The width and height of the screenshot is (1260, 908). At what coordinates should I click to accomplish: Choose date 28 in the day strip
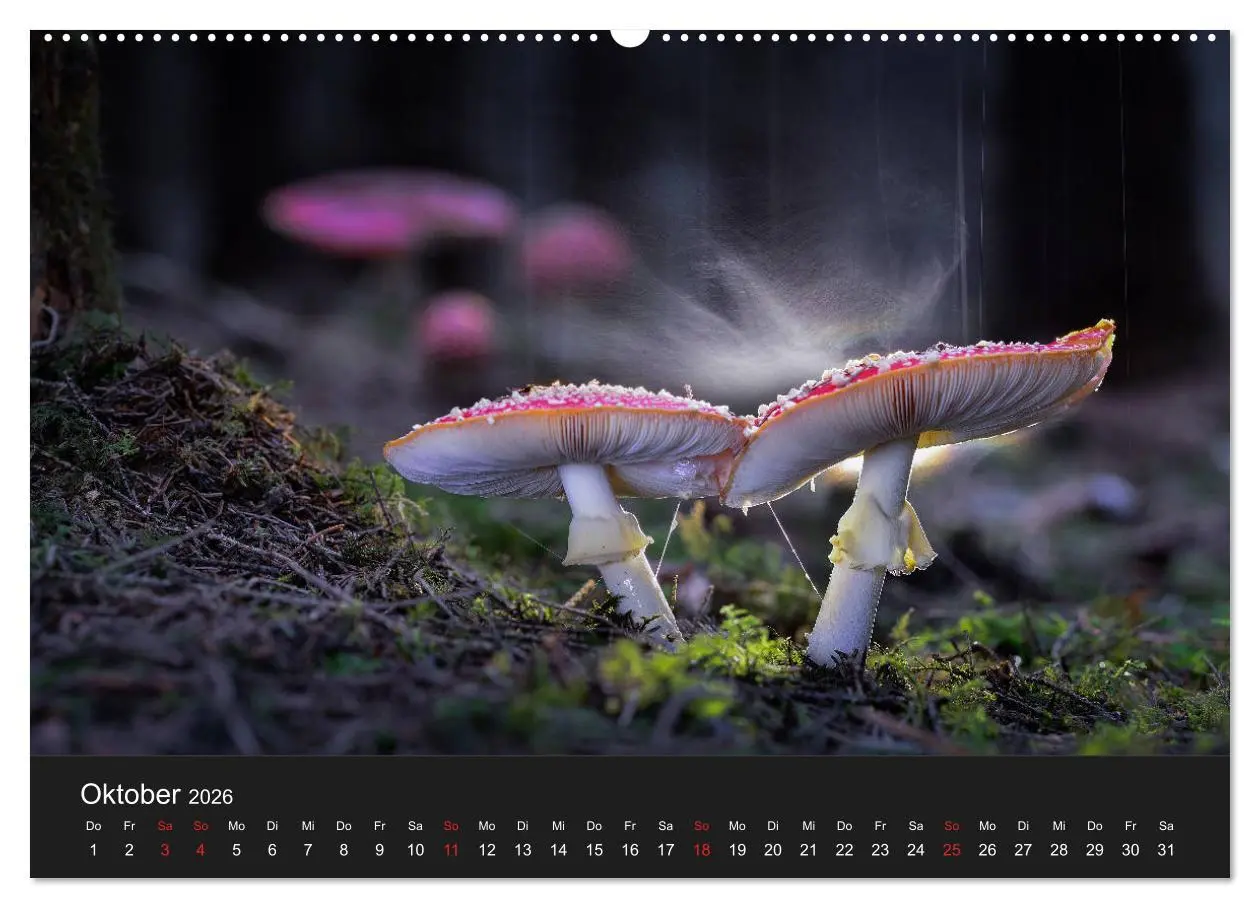point(1059,850)
